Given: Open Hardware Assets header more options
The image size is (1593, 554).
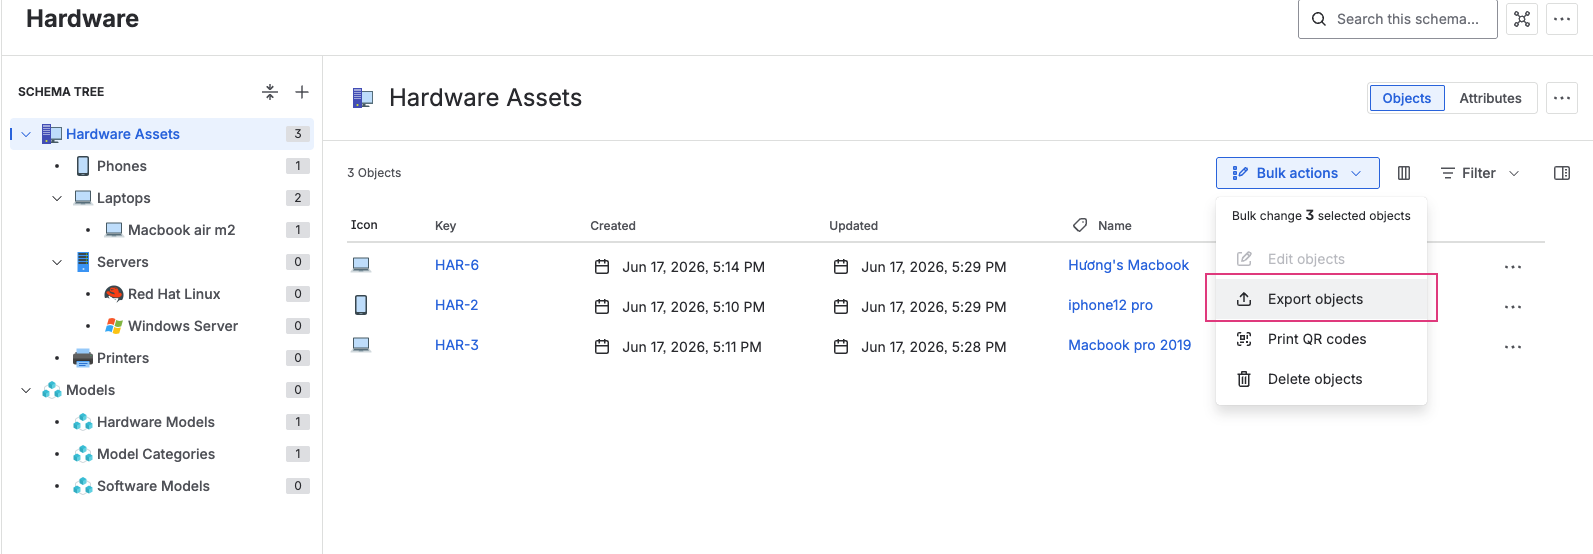Looking at the screenshot, I should pos(1562,98).
